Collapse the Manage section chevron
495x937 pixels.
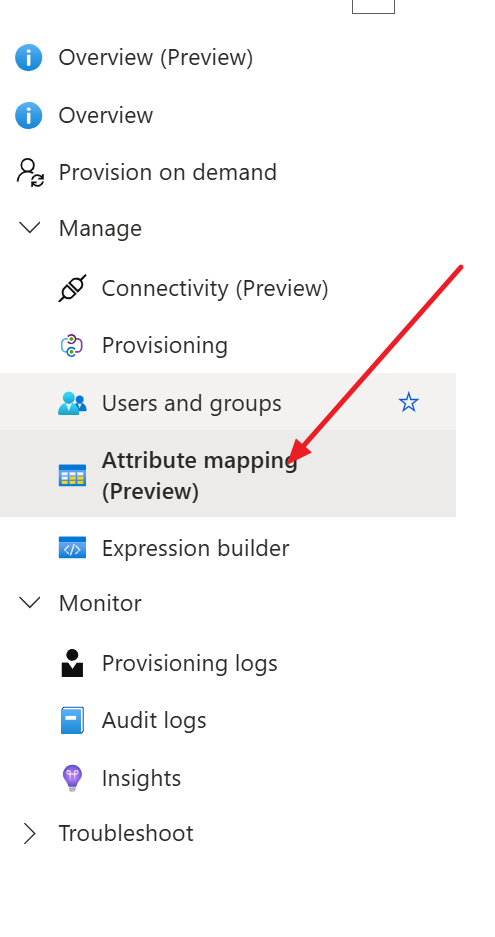coord(30,227)
